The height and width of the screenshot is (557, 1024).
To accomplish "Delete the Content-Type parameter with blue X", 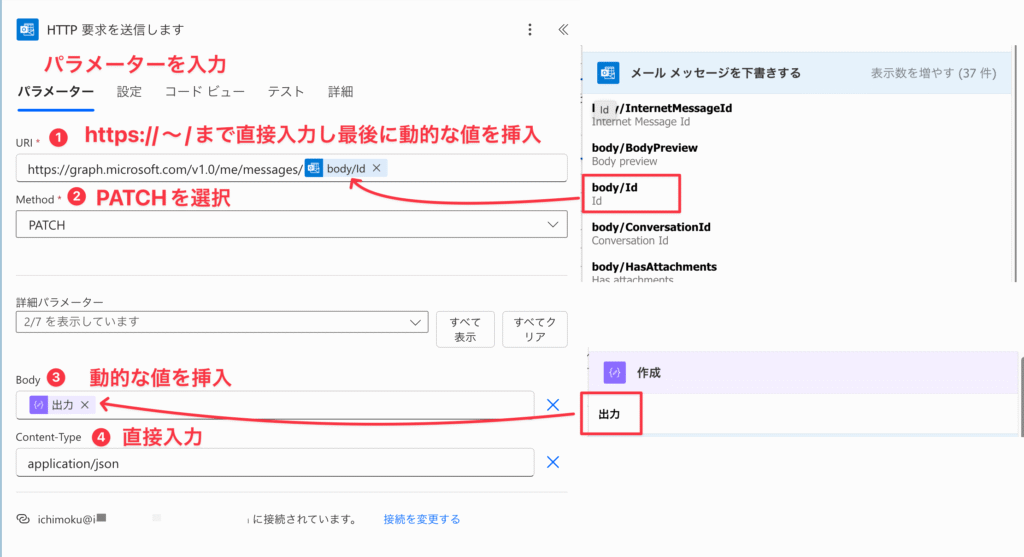I will point(552,462).
